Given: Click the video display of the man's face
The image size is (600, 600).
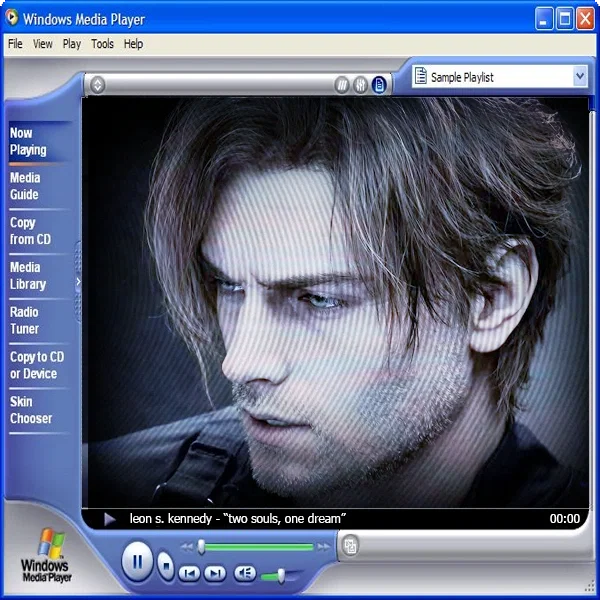Looking at the screenshot, I should point(336,302).
